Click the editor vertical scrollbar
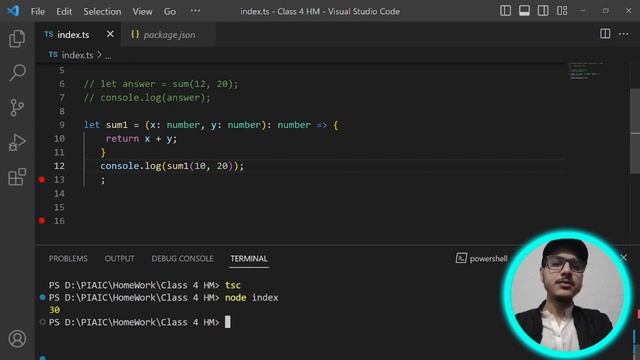The width and height of the screenshot is (640, 360). click(635, 131)
